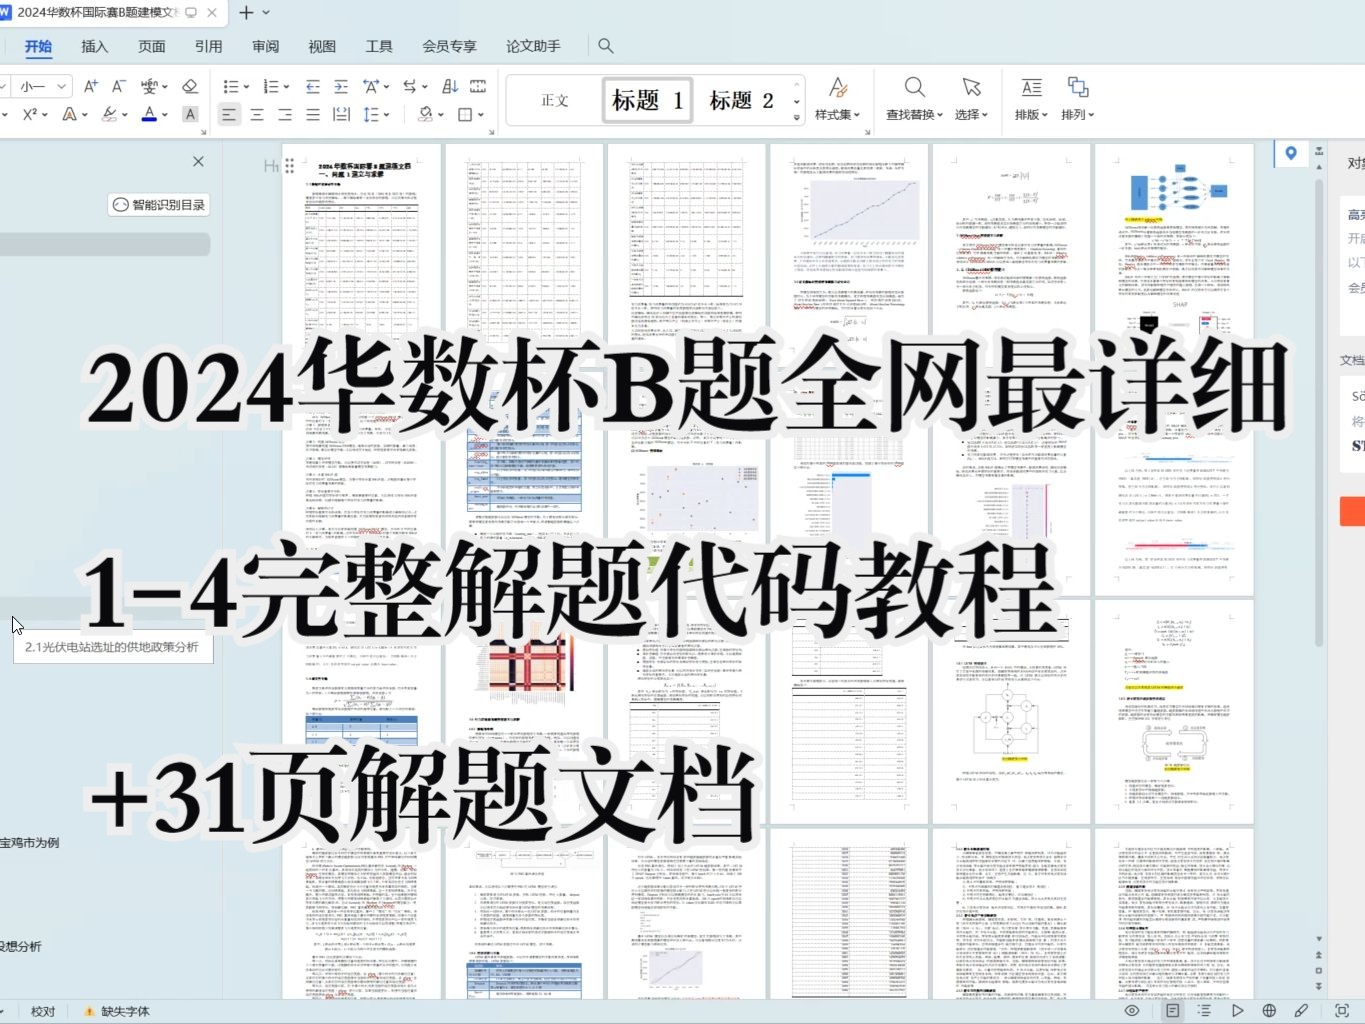1365x1024 pixels.
Task: Open superscript dropdown arrow
Action: (x=47, y=114)
